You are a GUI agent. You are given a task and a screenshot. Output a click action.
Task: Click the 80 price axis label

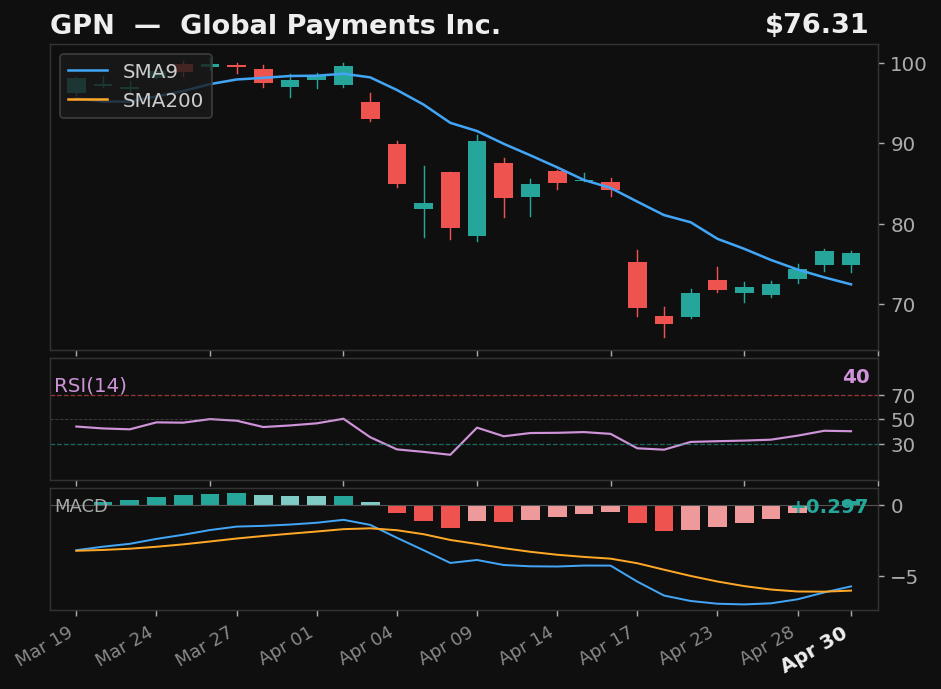(x=902, y=225)
